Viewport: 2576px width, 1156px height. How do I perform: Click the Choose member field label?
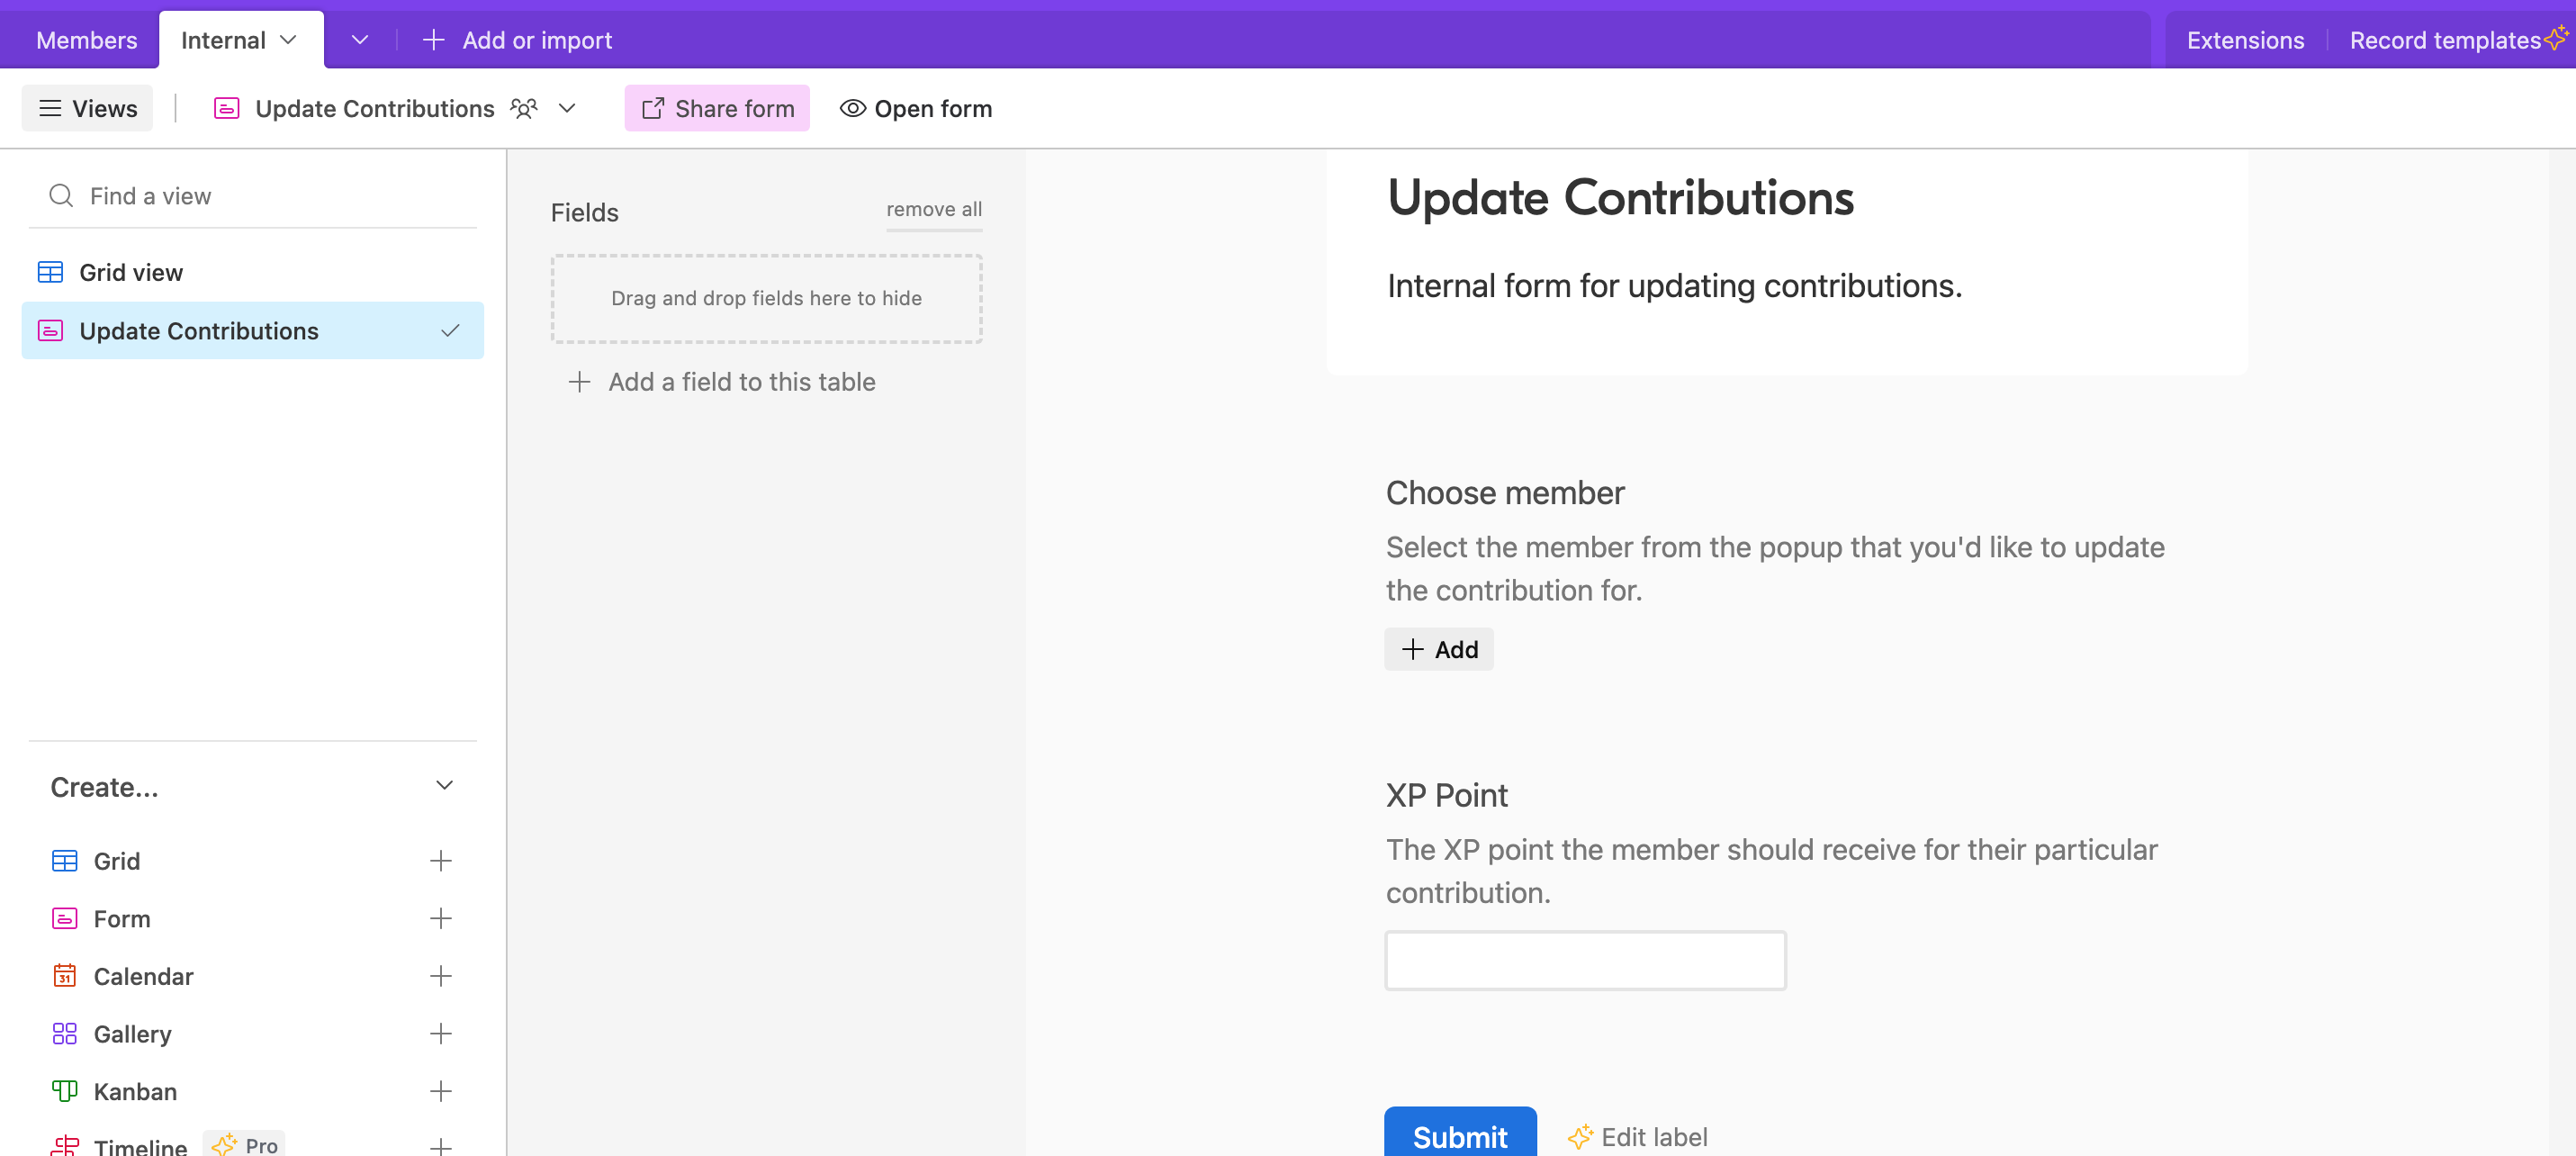1505,493
